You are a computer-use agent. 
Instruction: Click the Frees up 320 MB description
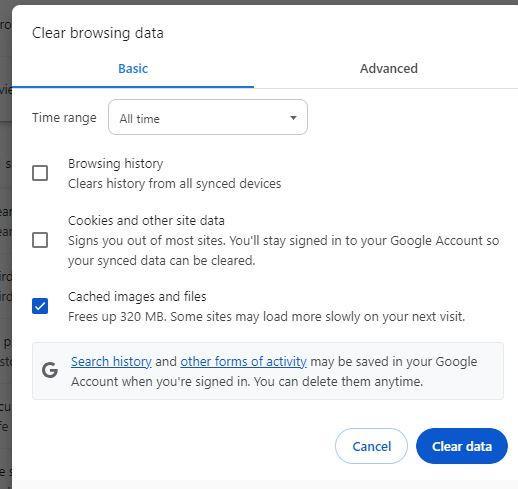click(266, 317)
